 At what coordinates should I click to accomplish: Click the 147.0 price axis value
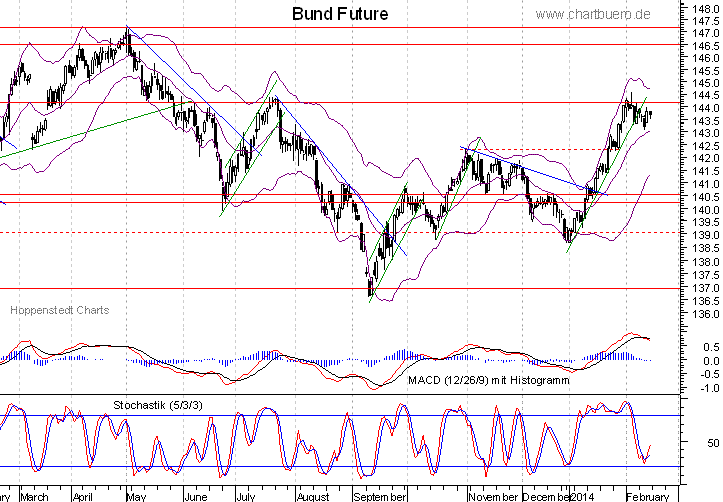(x=706, y=34)
